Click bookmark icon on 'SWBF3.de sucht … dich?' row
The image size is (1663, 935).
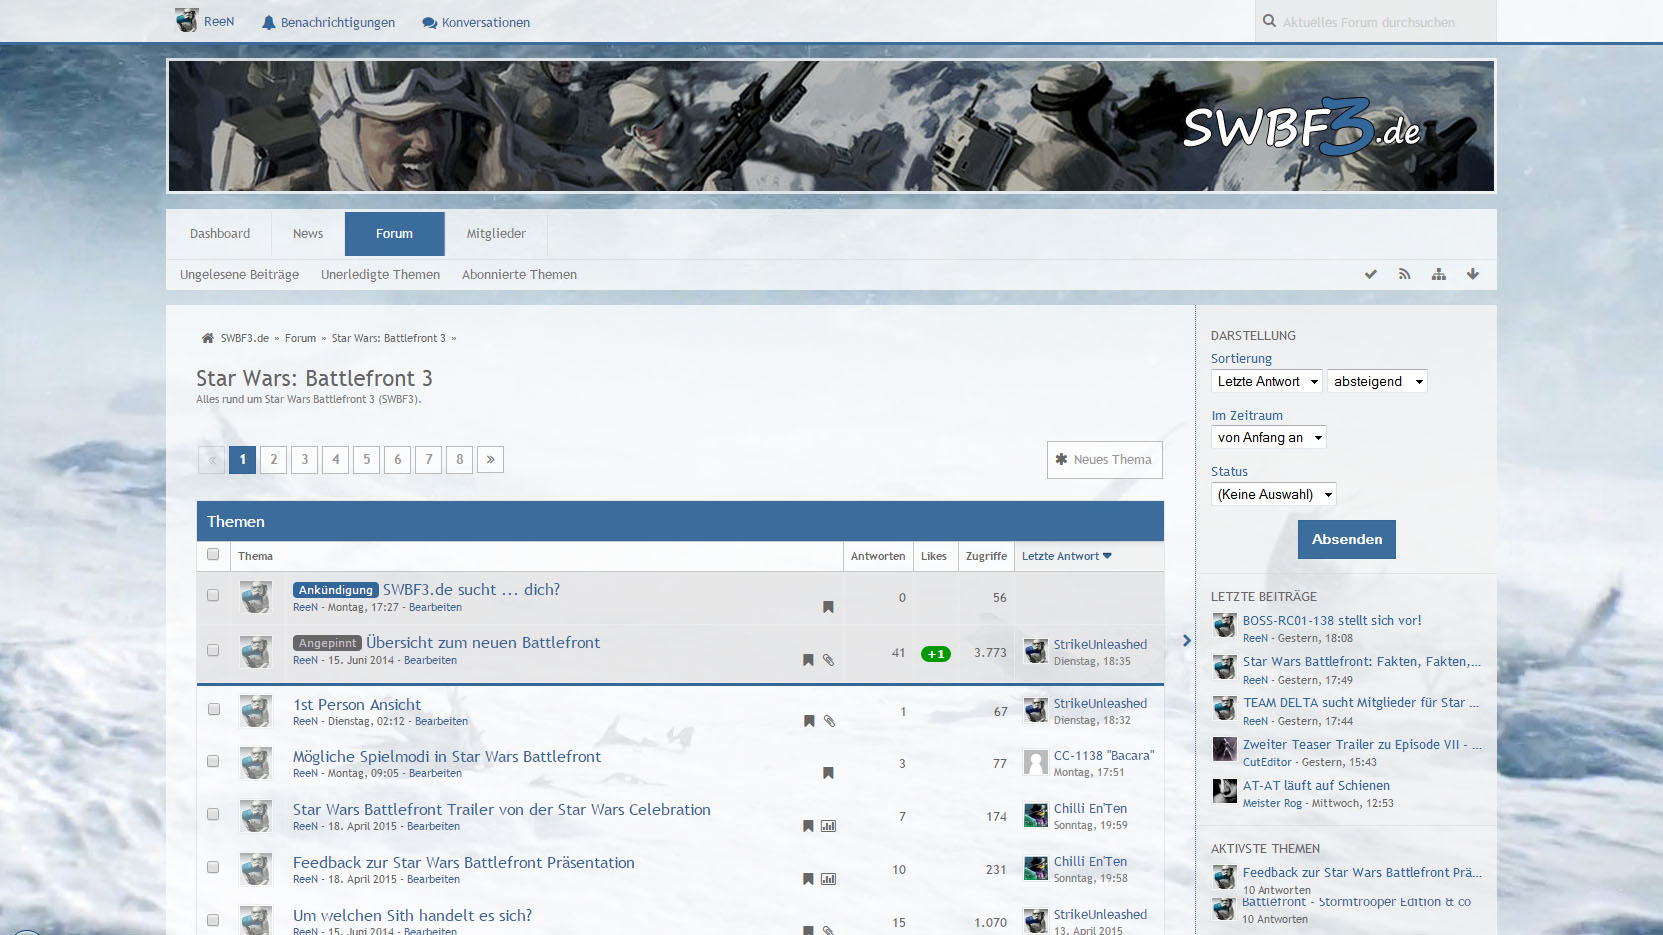(x=828, y=607)
